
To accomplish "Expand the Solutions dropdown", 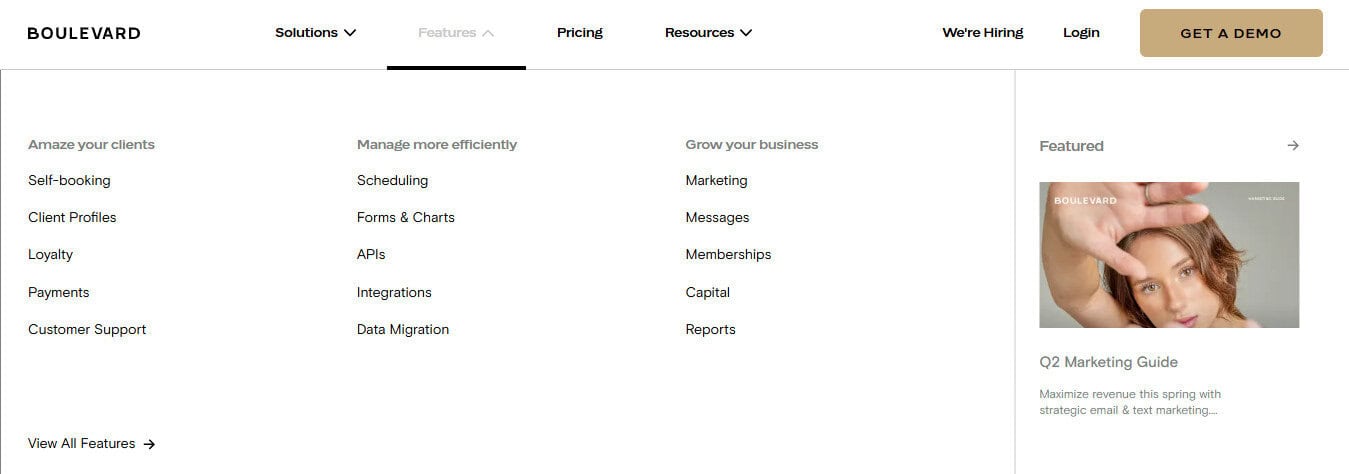I will coord(315,33).
